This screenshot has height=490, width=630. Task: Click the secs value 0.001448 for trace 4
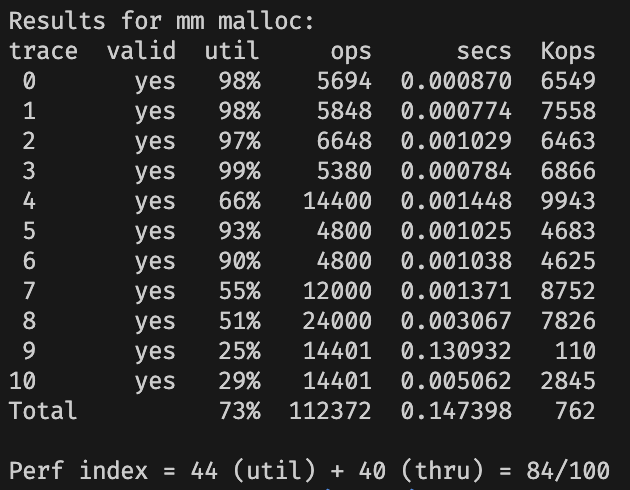point(456,201)
